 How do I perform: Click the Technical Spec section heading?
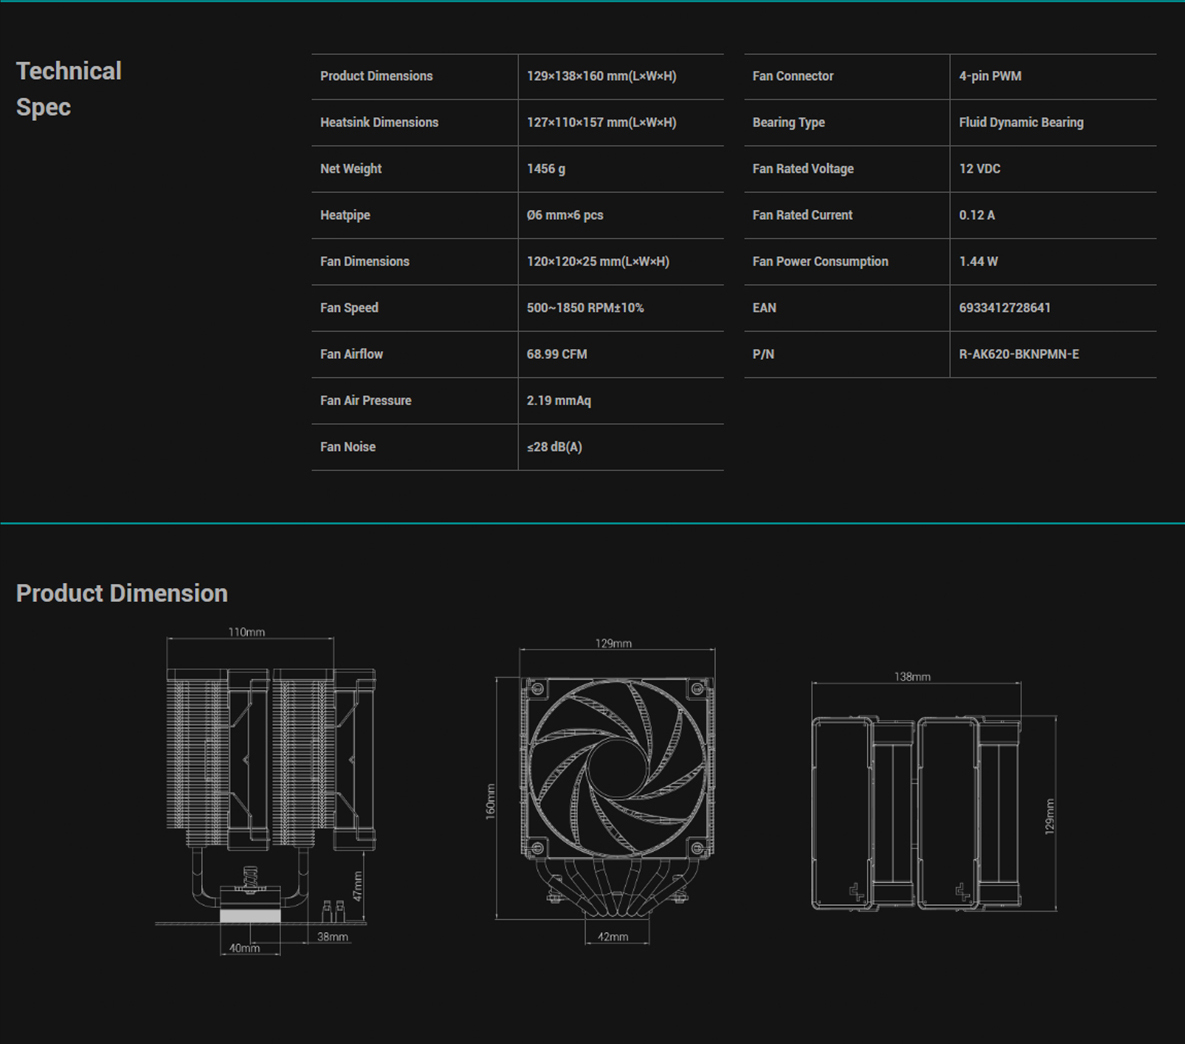click(69, 88)
